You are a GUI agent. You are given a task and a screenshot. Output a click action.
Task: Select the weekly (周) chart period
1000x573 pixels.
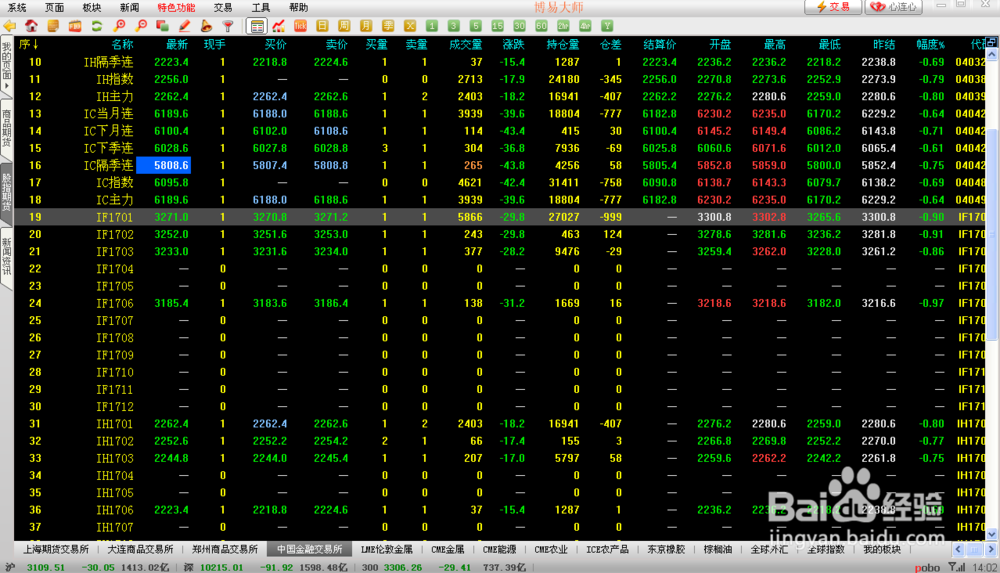[344, 26]
